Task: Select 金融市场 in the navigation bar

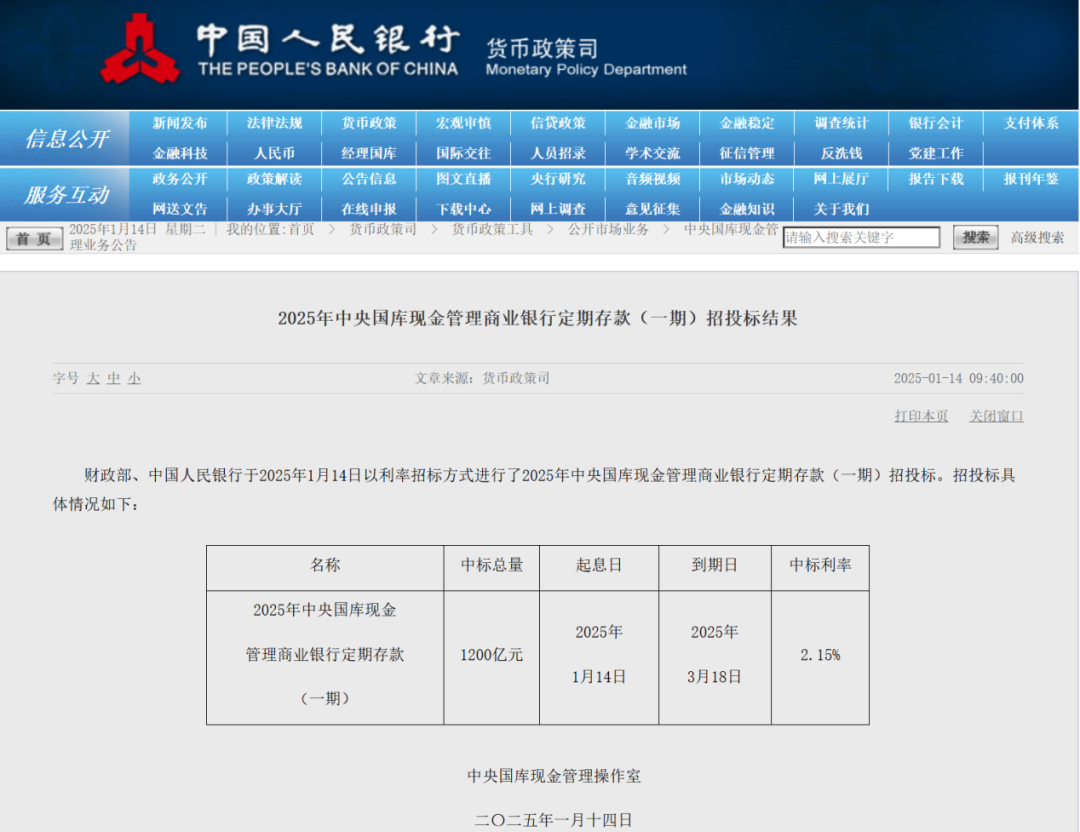Action: point(653,123)
